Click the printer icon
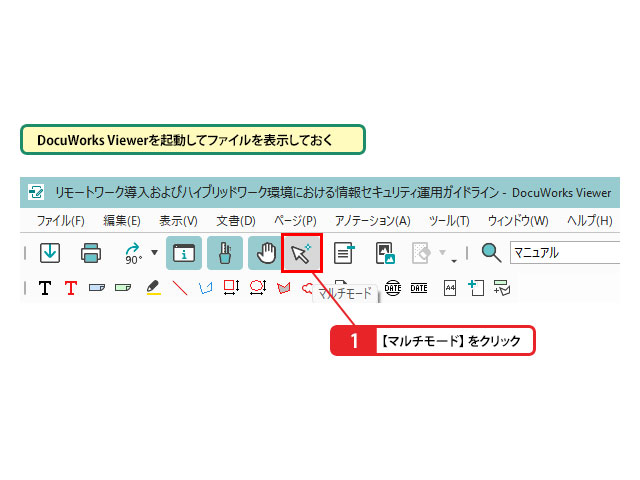The width and height of the screenshot is (640, 480). pos(91,253)
